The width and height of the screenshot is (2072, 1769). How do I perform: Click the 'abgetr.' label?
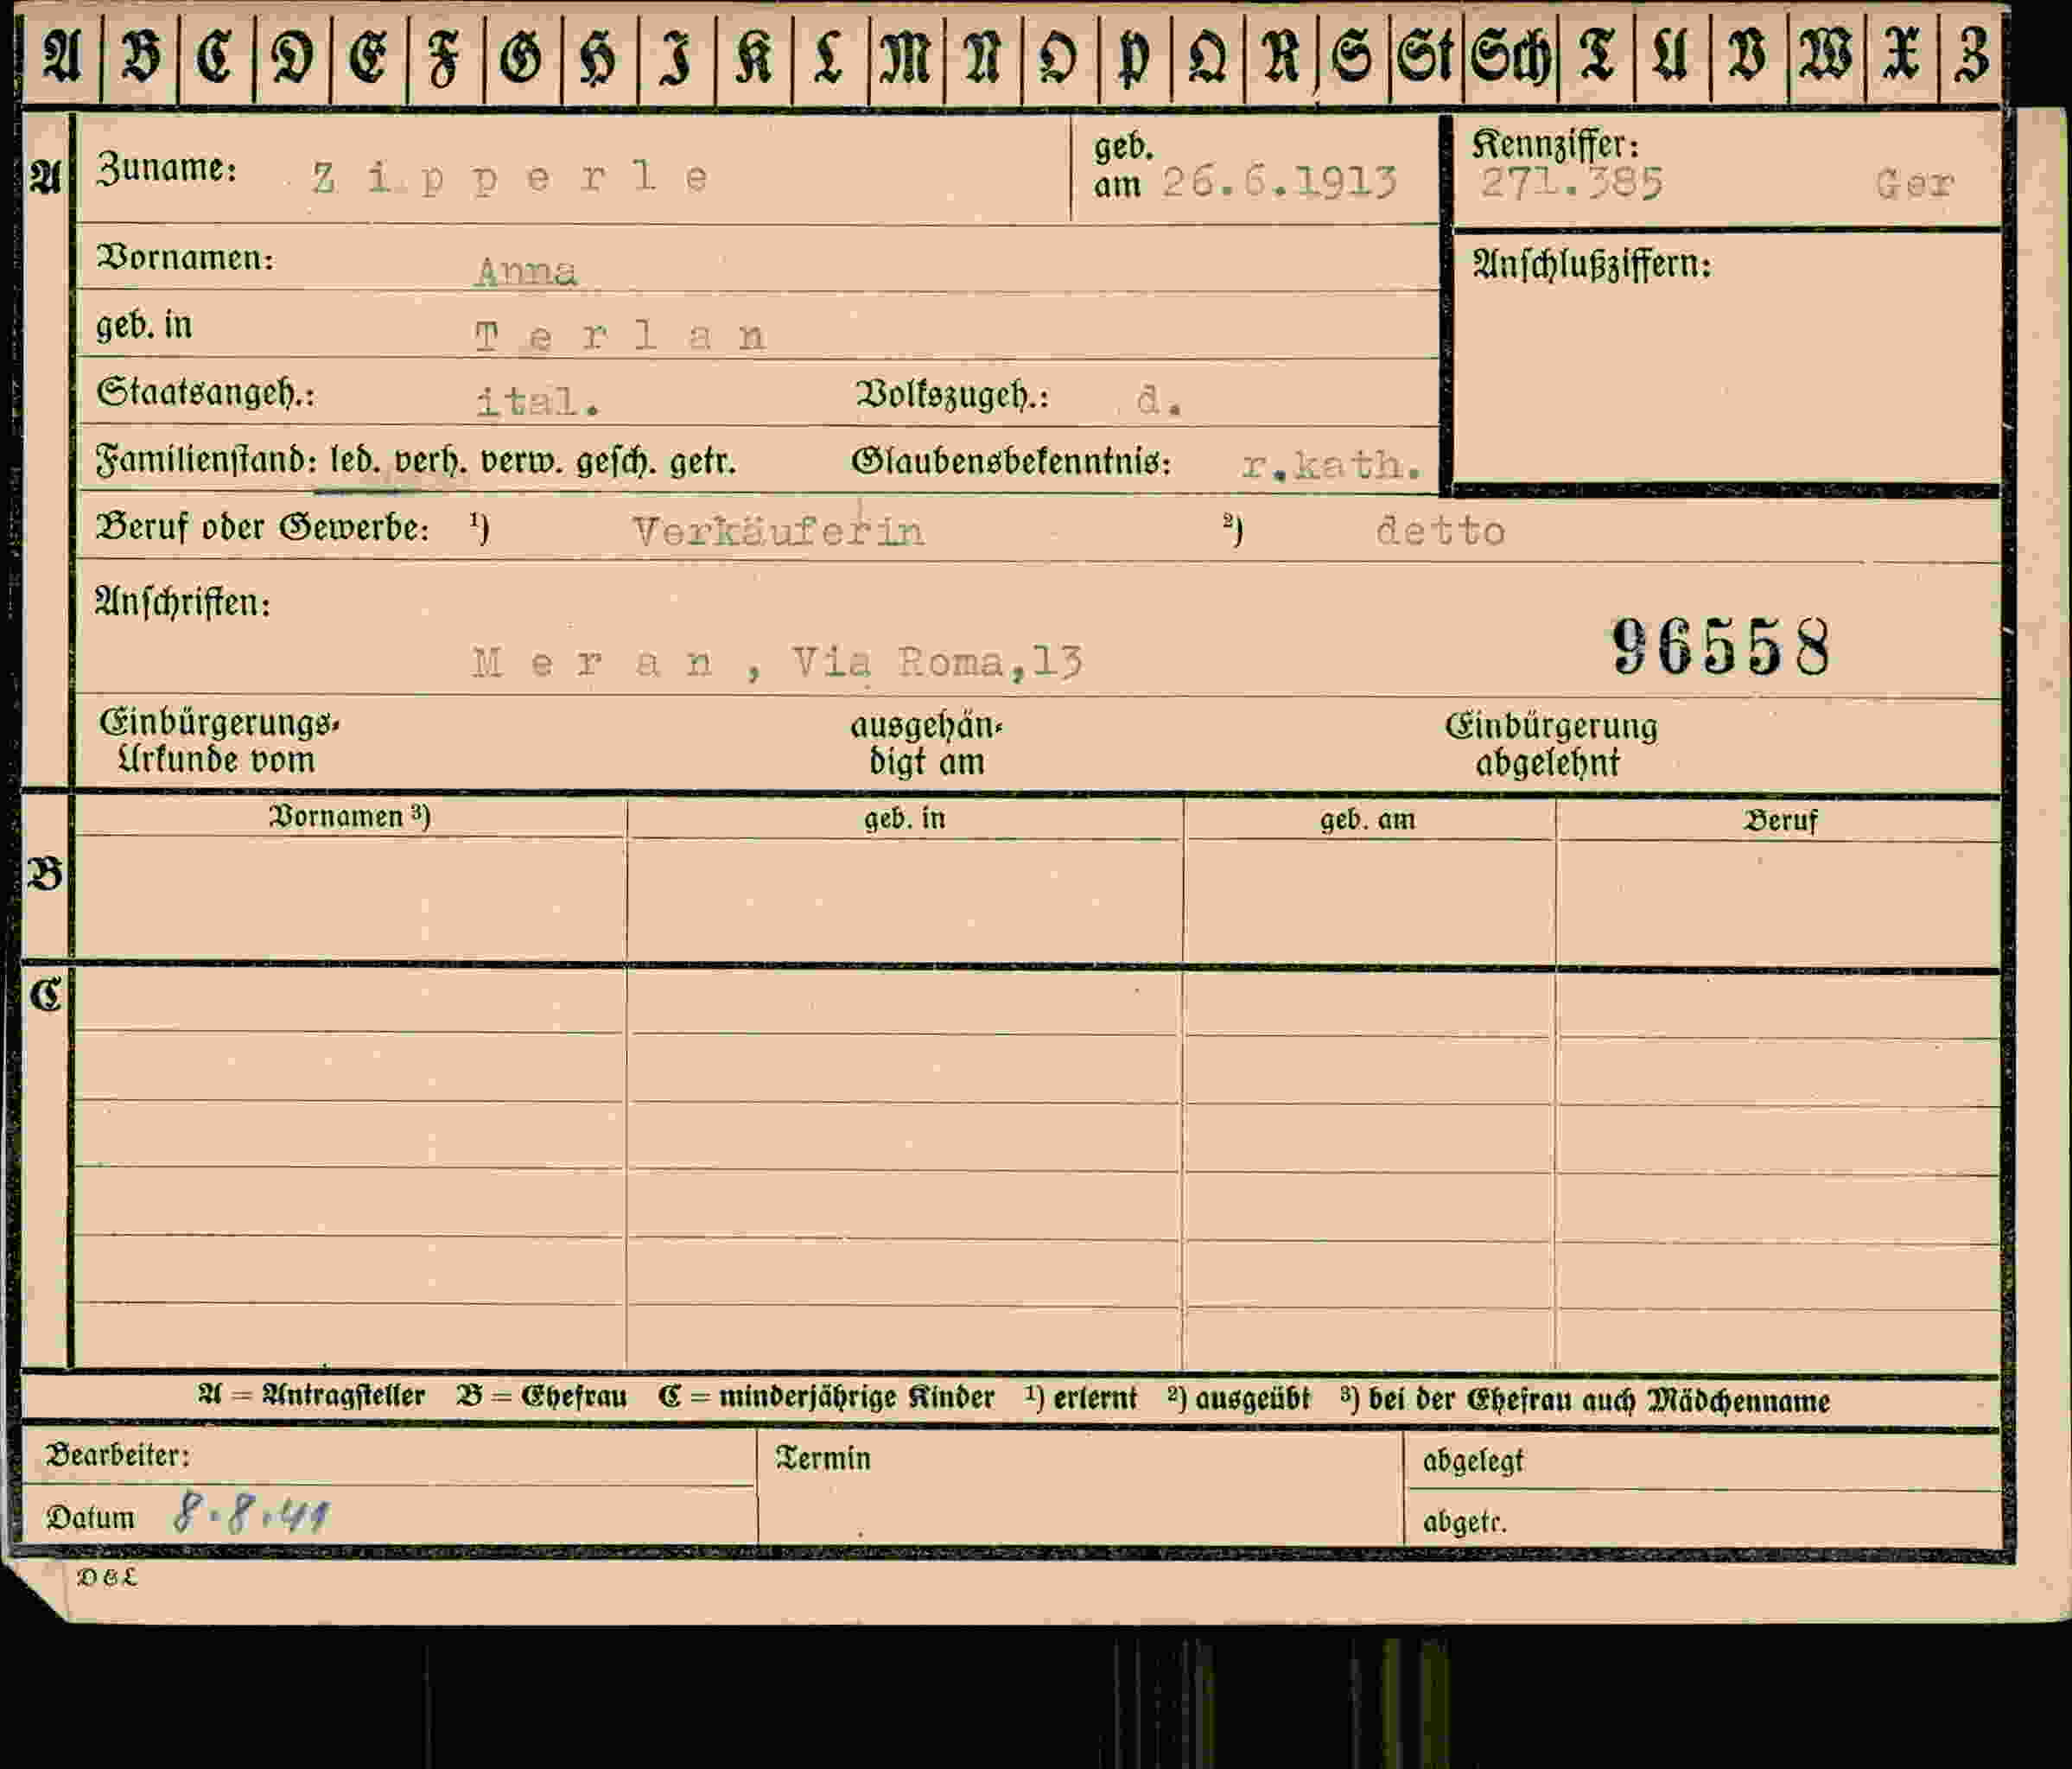click(x=1464, y=1522)
